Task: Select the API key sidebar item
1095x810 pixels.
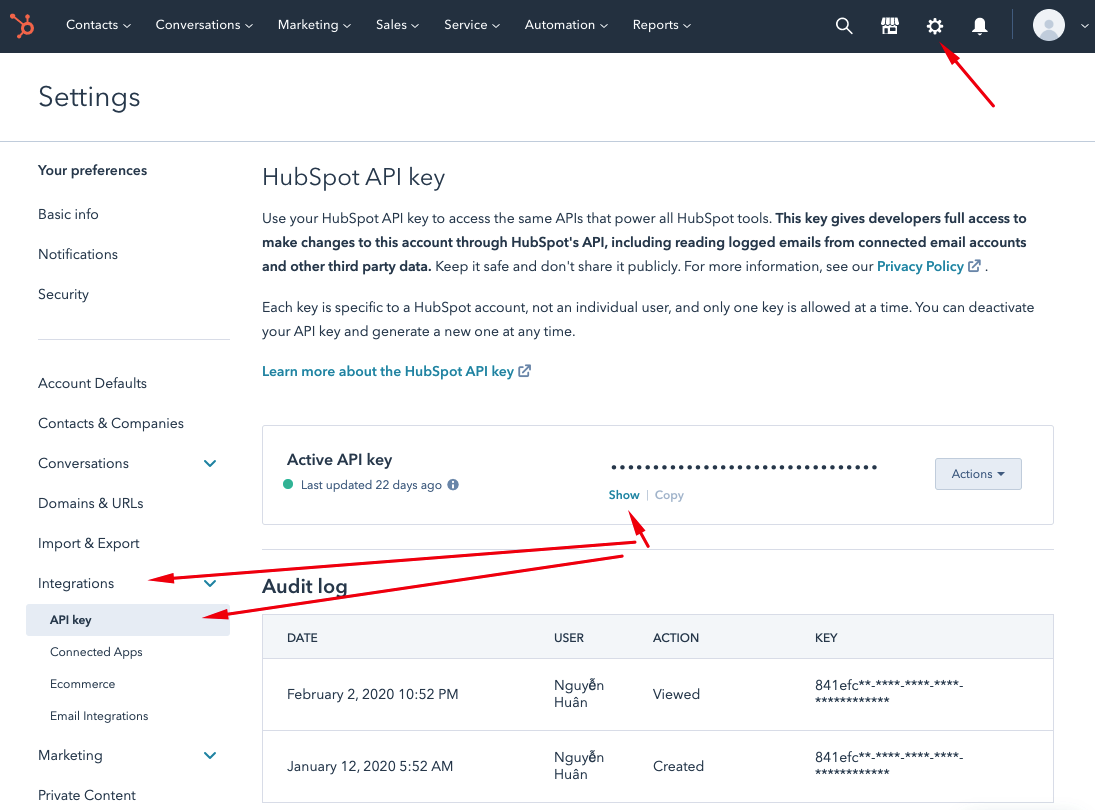Action: pyautogui.click(x=128, y=620)
